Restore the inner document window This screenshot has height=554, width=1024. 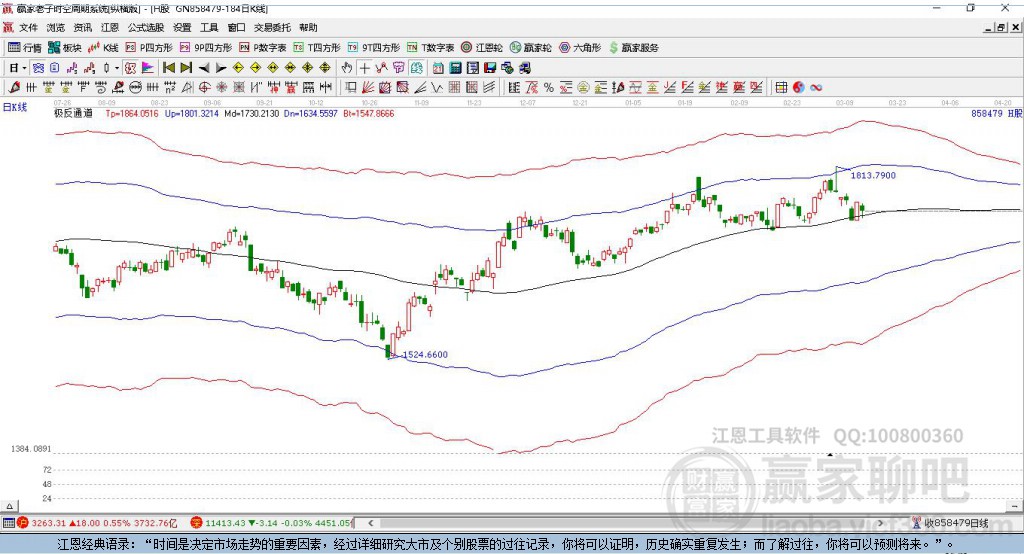(x=1001, y=27)
